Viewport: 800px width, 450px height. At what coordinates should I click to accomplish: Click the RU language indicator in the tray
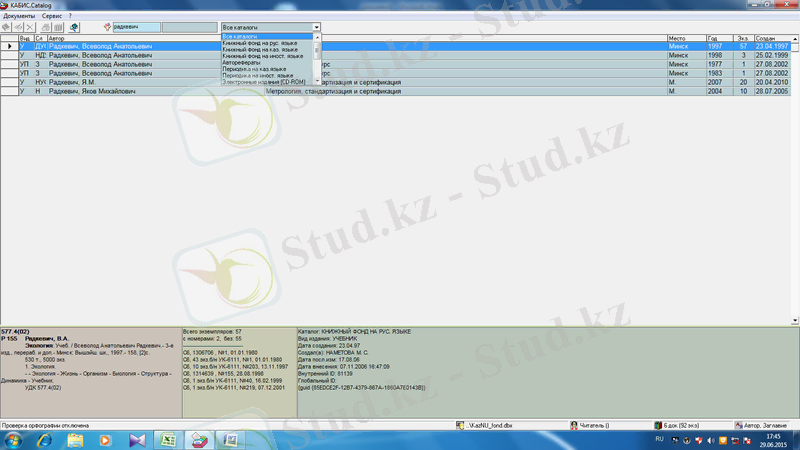tap(659, 439)
